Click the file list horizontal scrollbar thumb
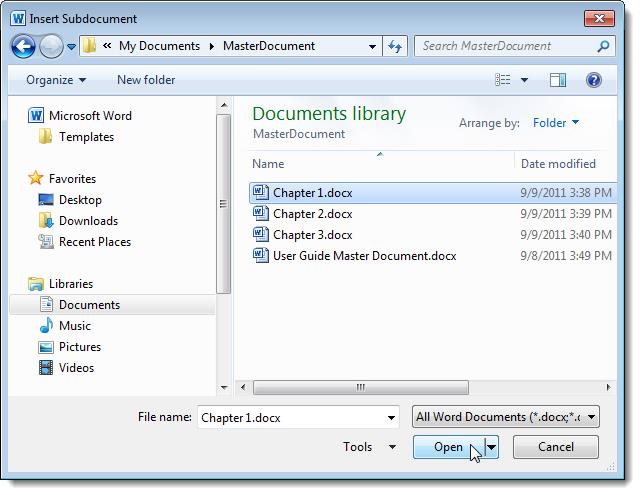Screen dimensions: 640x495 click(x=361, y=387)
